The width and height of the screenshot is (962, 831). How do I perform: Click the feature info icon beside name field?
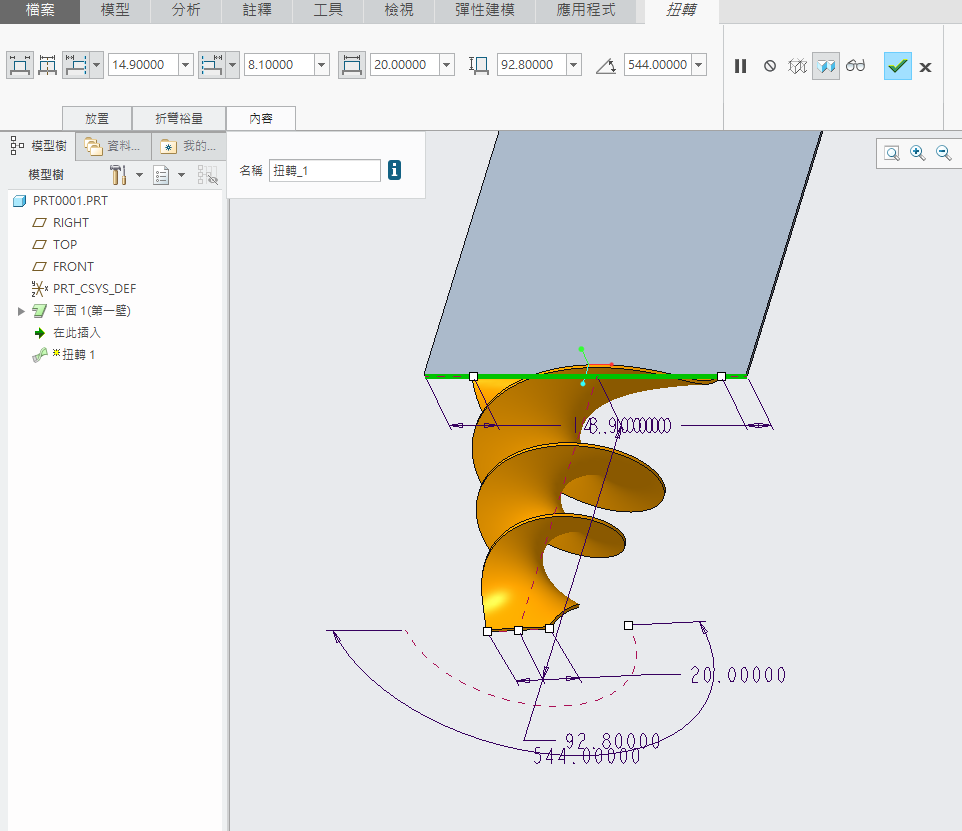click(x=394, y=171)
